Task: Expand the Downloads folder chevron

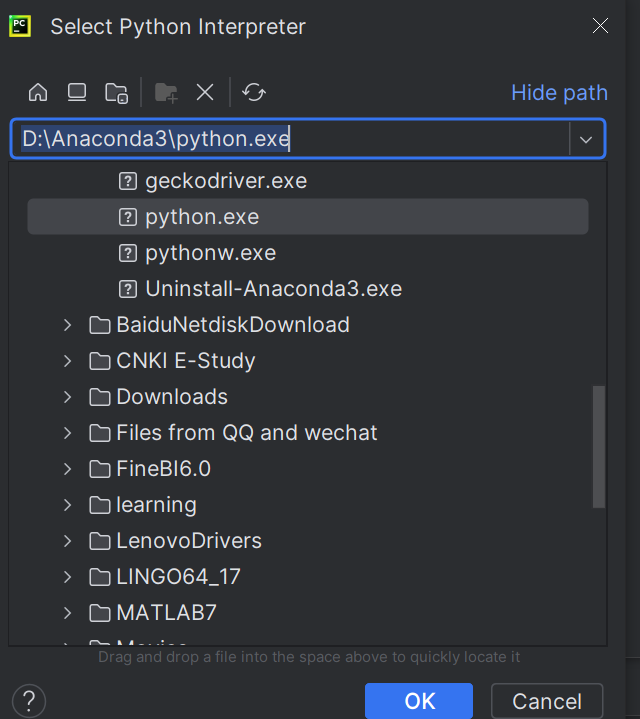Action: (x=67, y=397)
